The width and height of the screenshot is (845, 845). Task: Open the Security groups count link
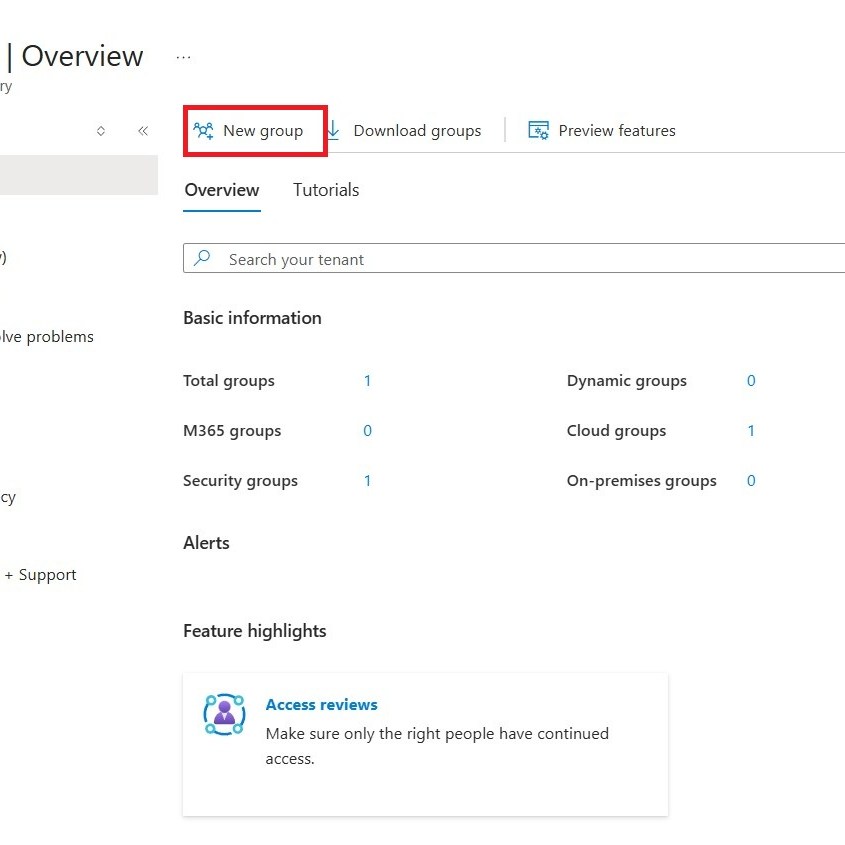pyautogui.click(x=367, y=481)
